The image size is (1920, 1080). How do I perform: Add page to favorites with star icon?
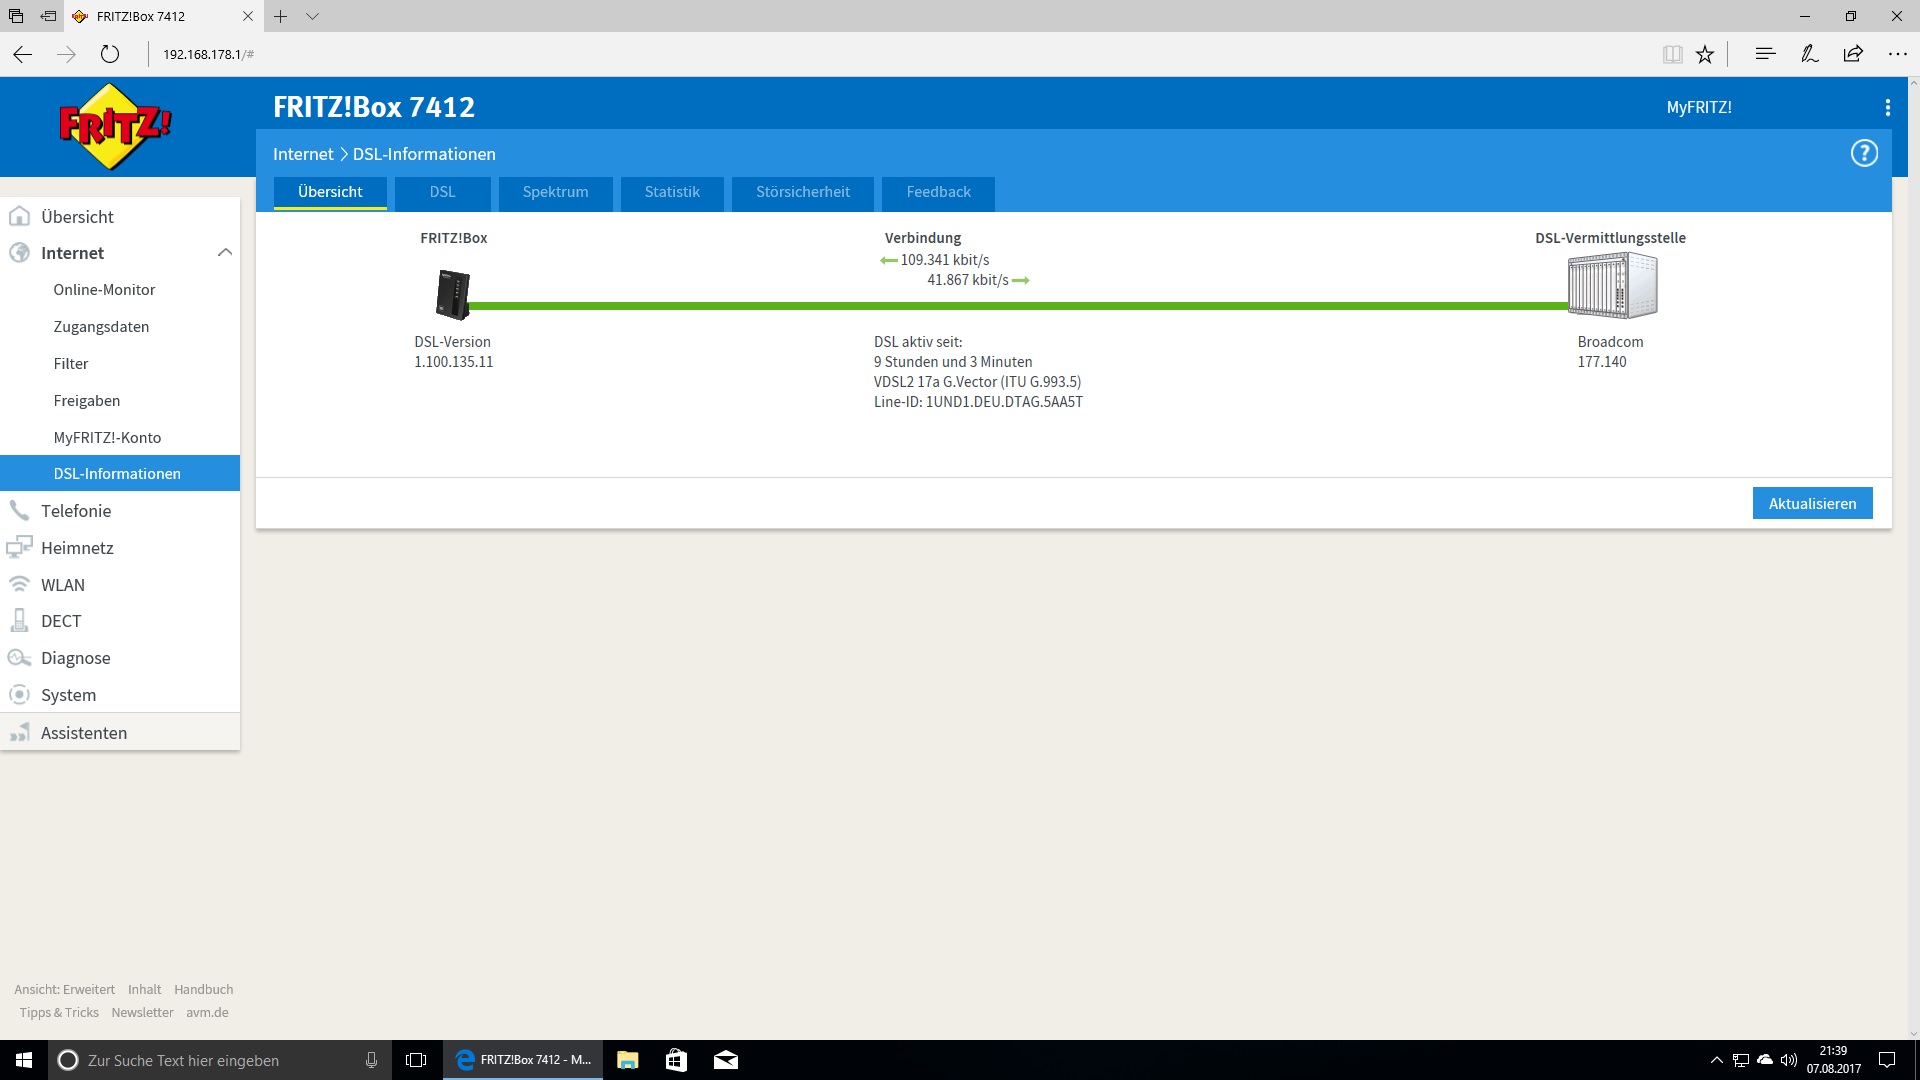tap(1705, 54)
